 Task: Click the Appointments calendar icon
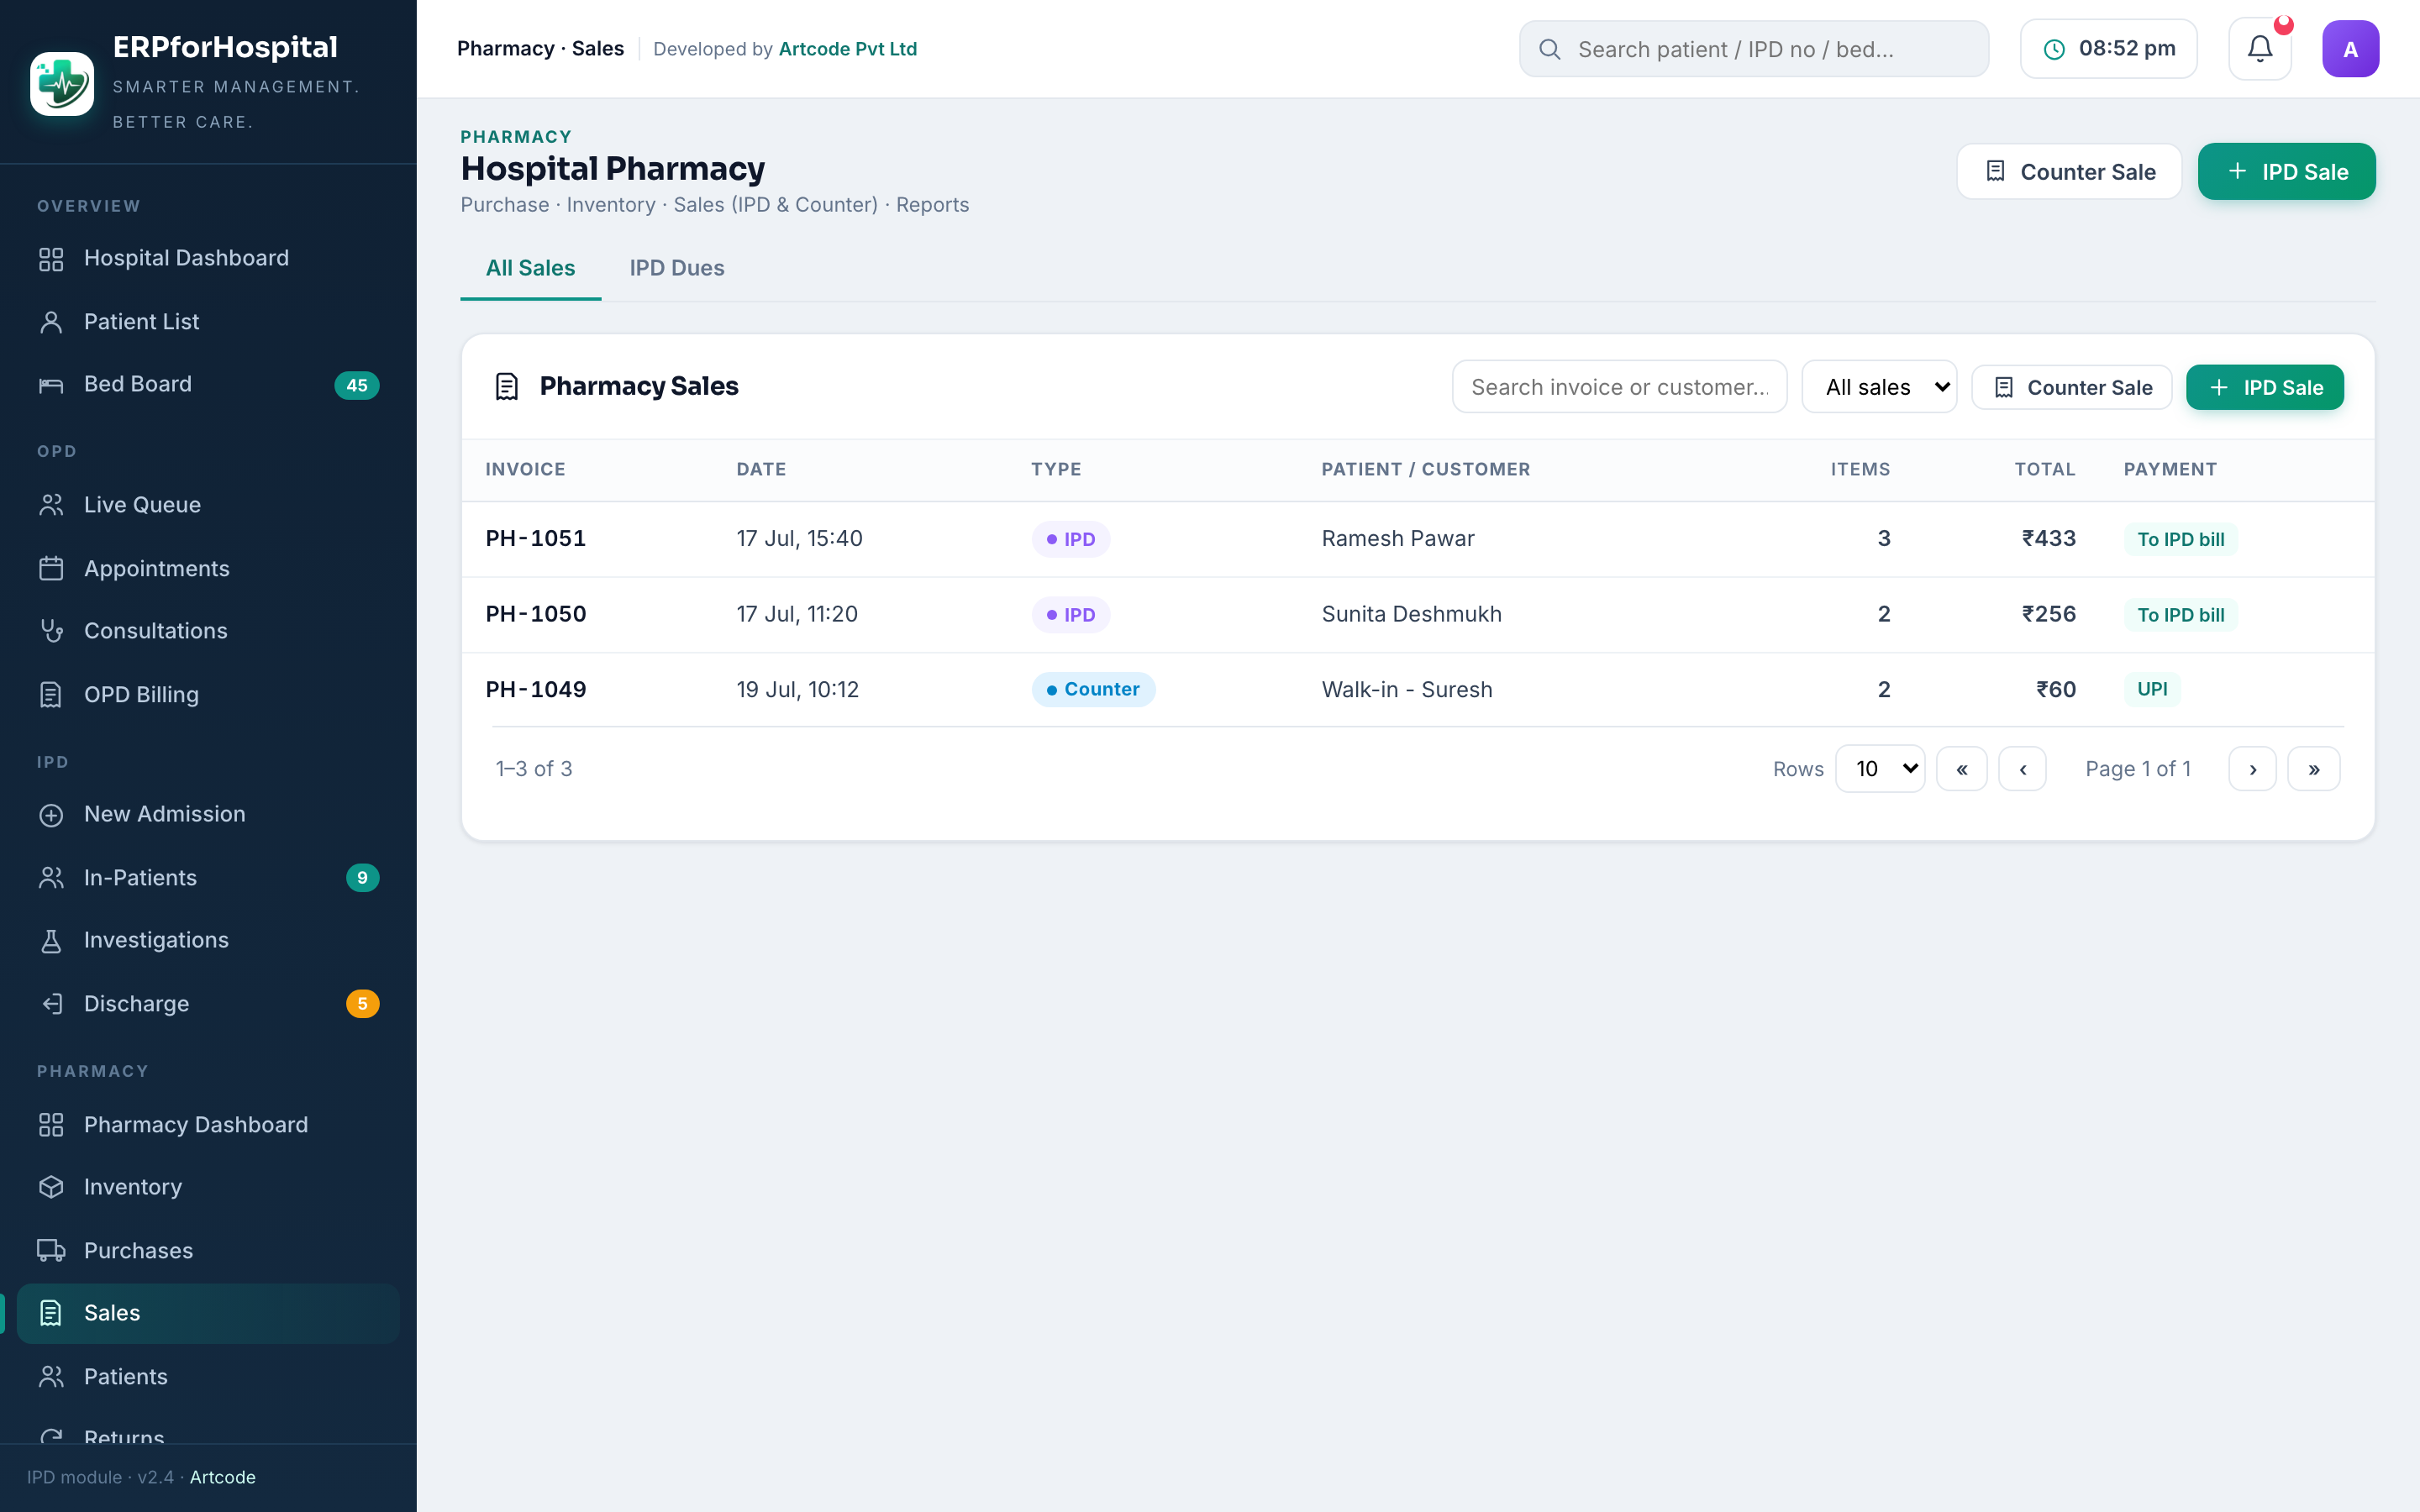51,569
